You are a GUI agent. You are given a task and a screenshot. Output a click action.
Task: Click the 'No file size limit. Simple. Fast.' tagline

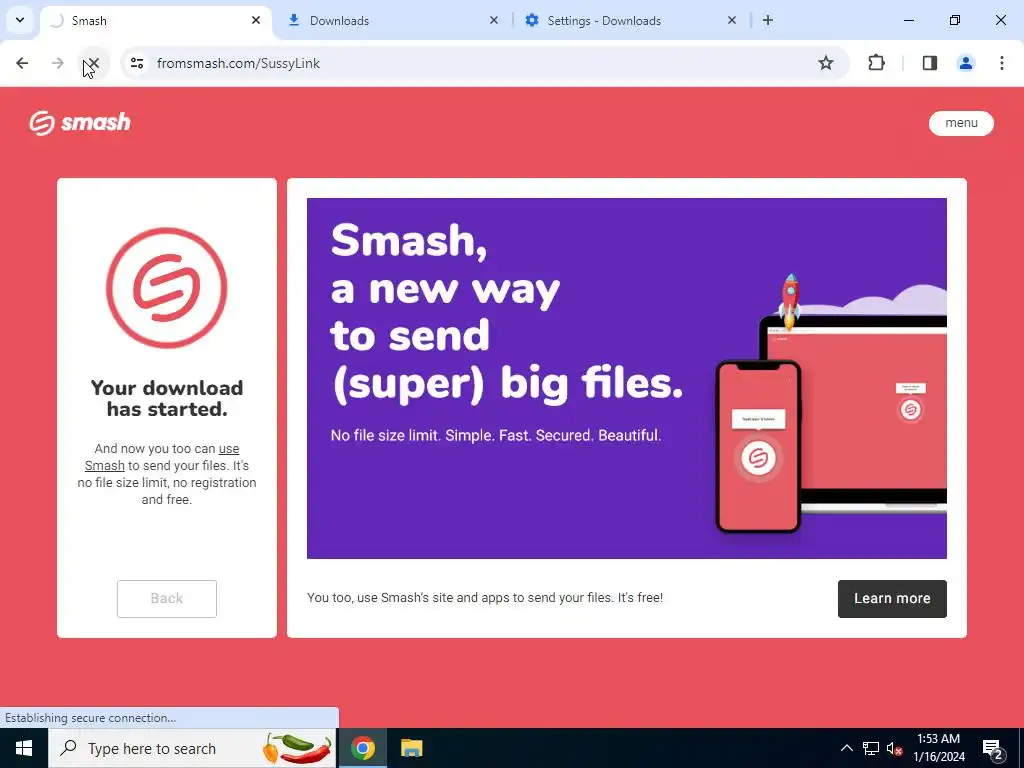pyautogui.click(x=496, y=435)
